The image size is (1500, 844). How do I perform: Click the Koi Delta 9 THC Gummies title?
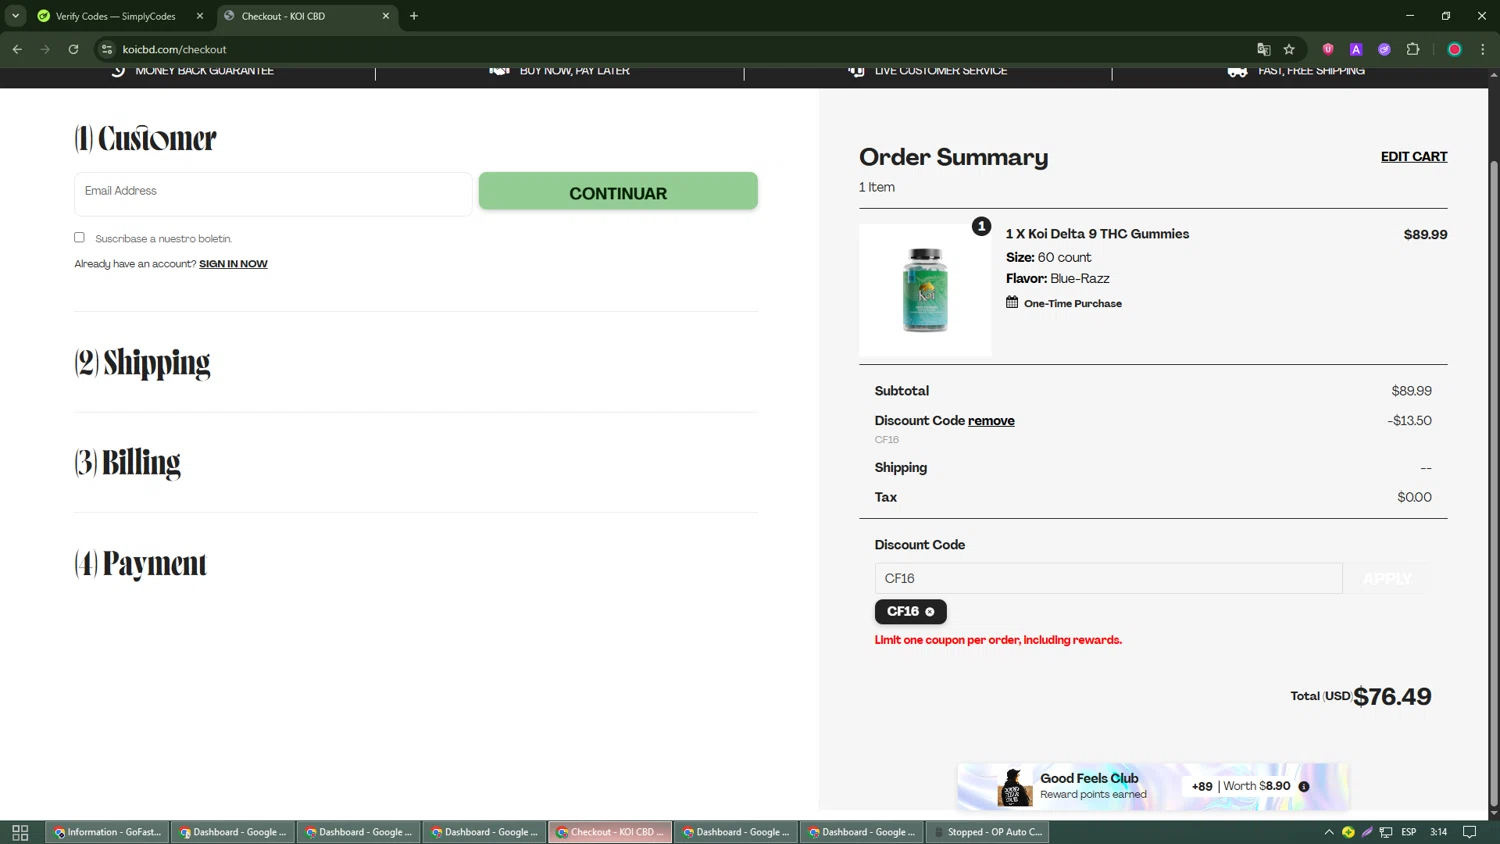pos(1097,234)
